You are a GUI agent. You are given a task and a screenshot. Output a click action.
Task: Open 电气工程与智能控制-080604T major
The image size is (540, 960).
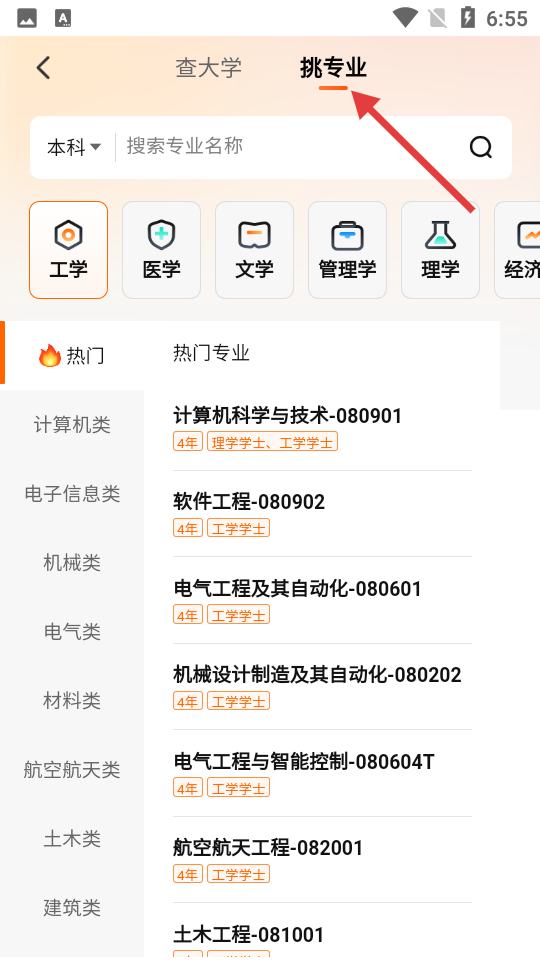coord(322,774)
